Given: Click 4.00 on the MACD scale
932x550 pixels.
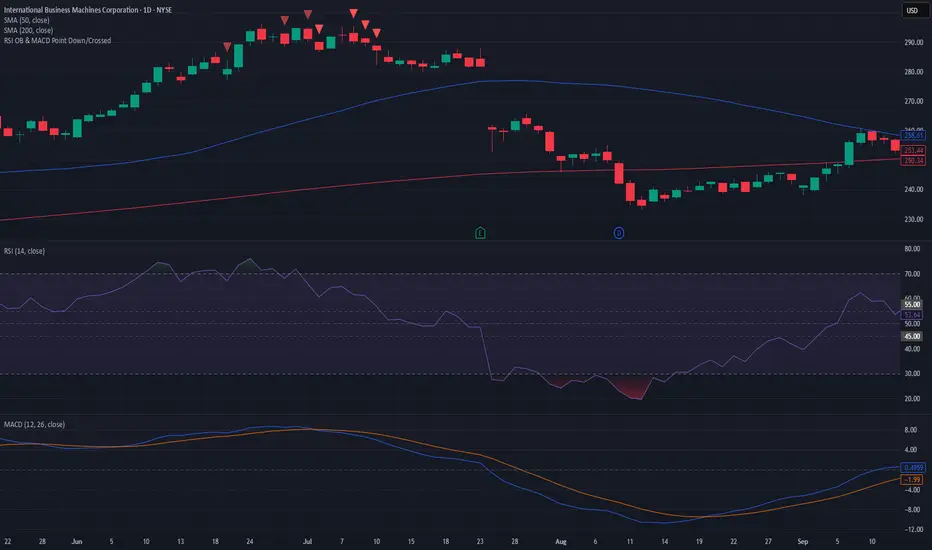Looking at the screenshot, I should (x=911, y=450).
